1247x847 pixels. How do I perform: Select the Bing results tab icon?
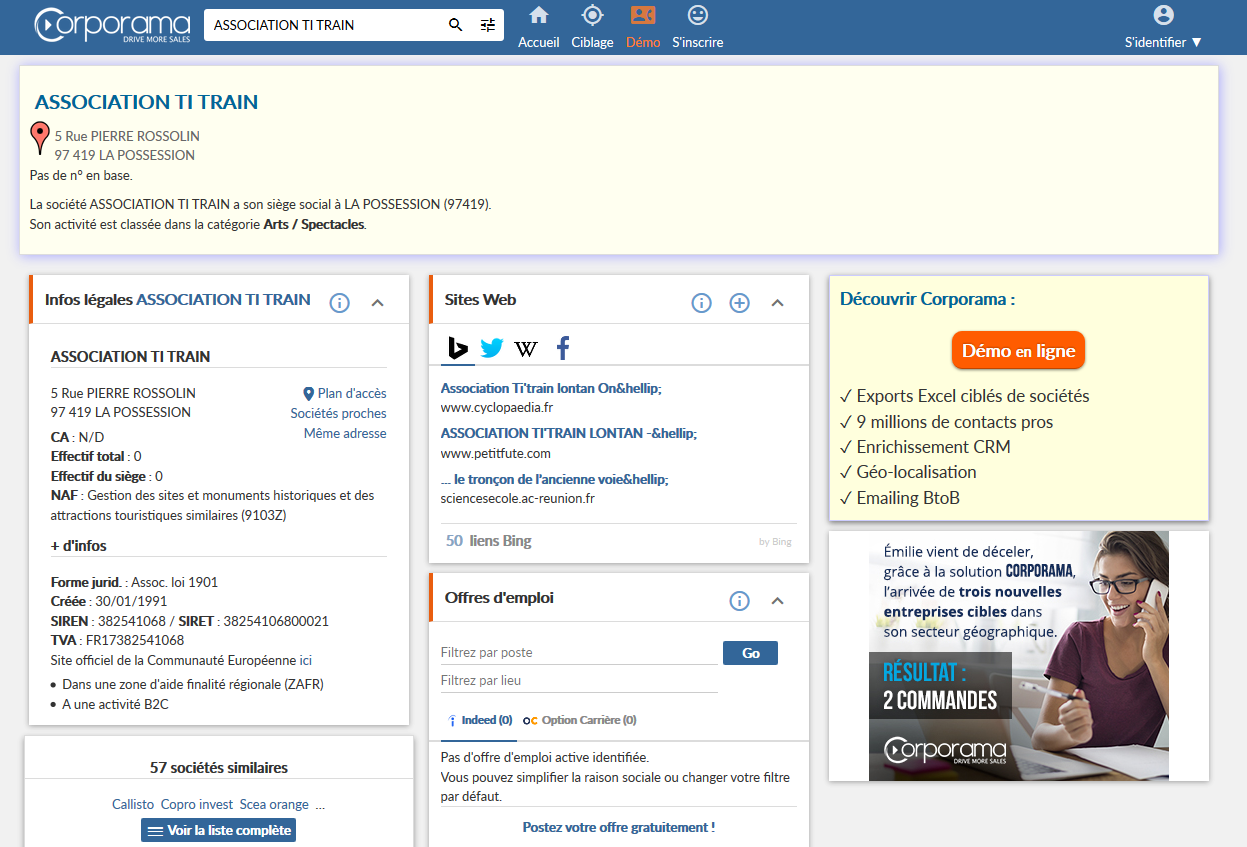pyautogui.click(x=458, y=348)
